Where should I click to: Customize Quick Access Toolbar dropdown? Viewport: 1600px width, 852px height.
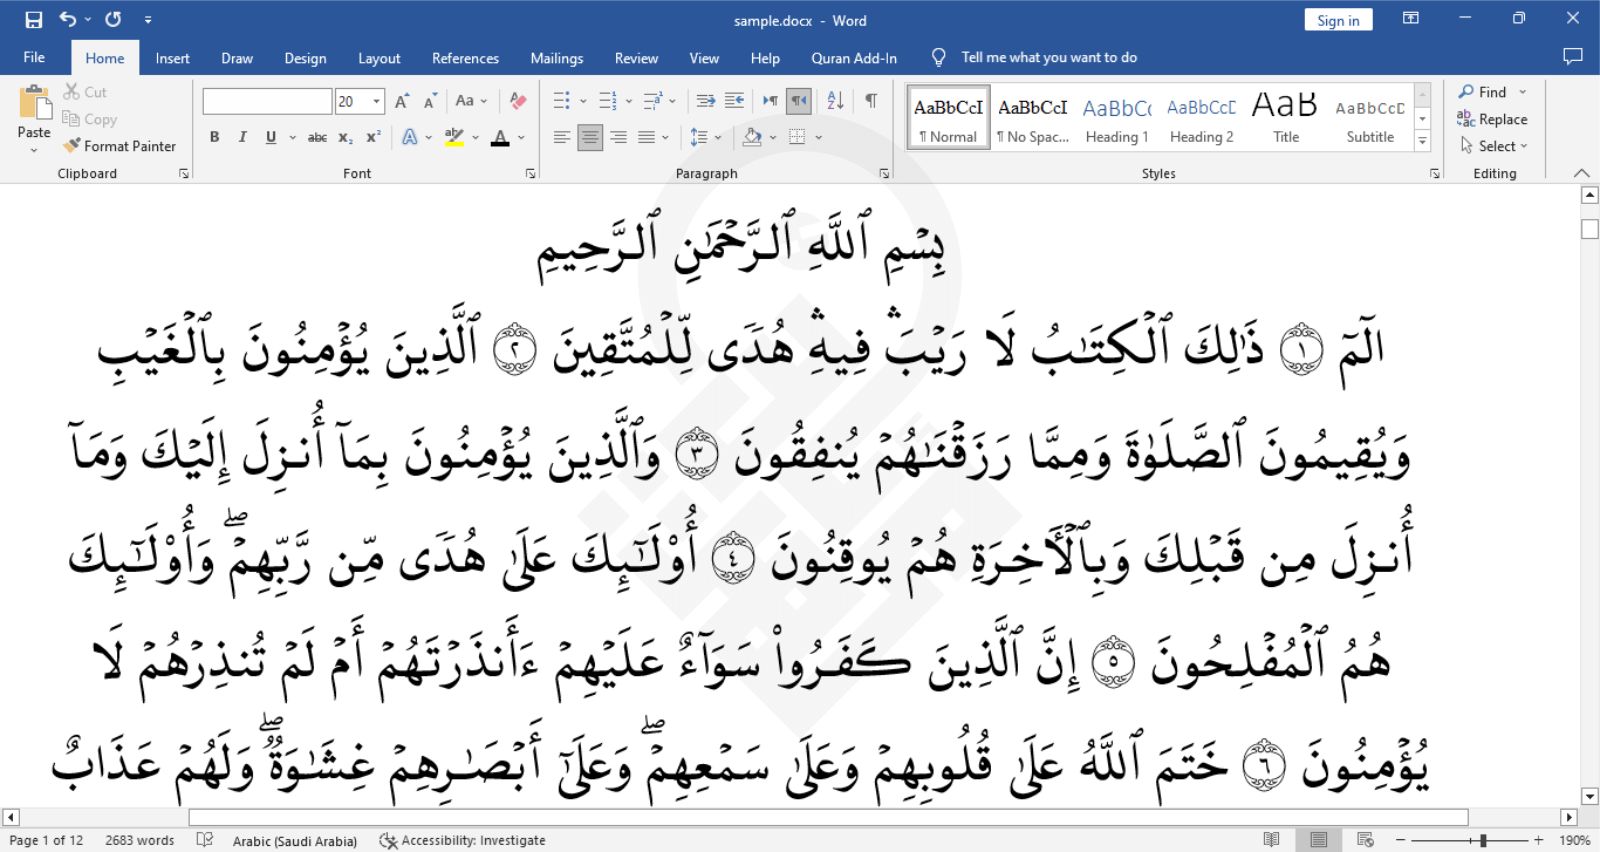coord(148,19)
